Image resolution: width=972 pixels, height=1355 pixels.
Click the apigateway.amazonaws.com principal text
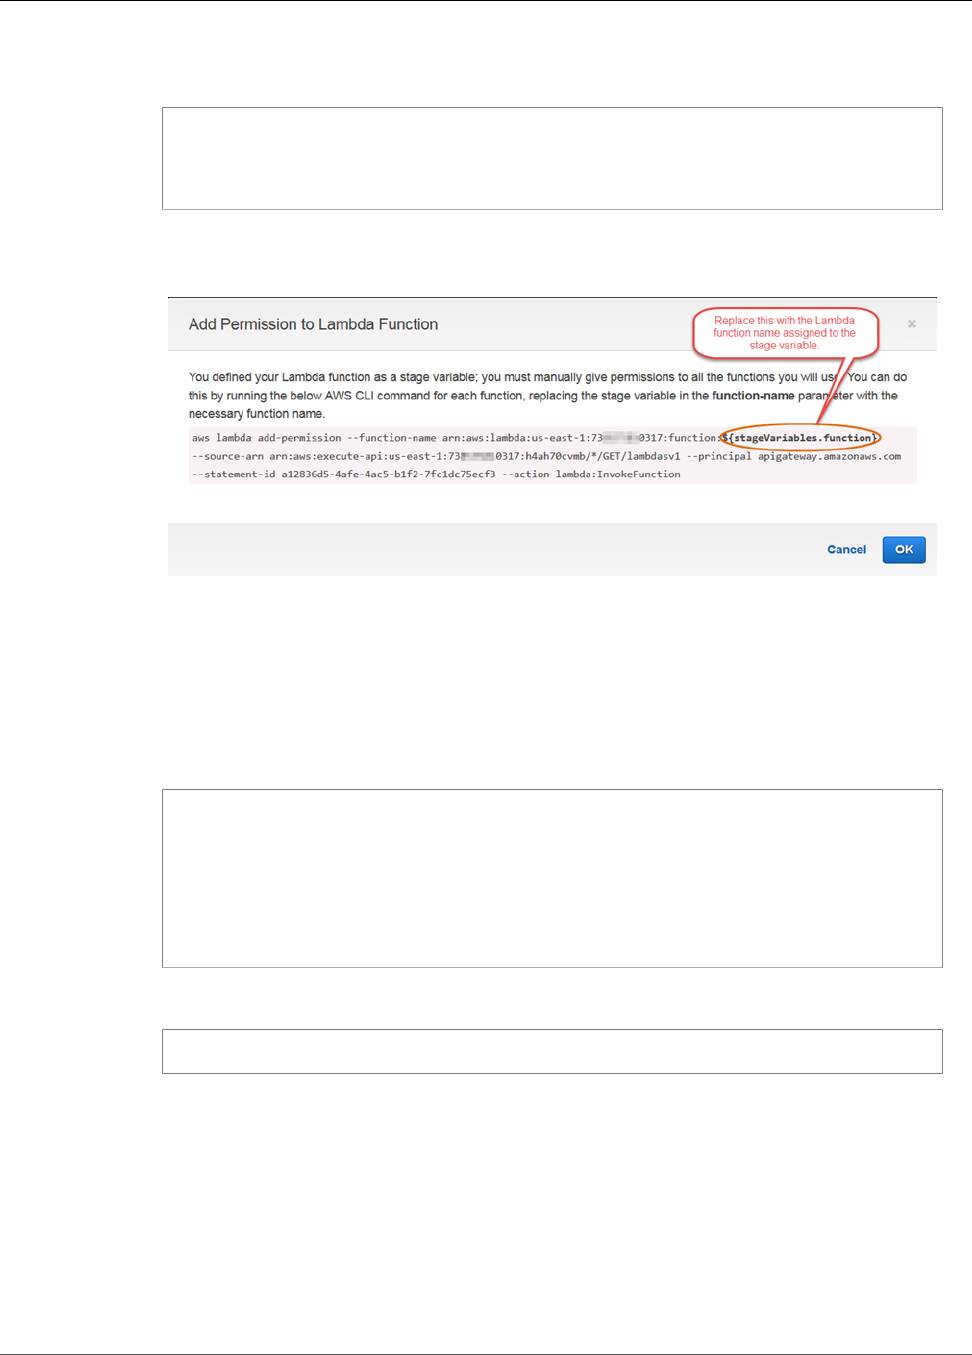pyautogui.click(x=829, y=456)
